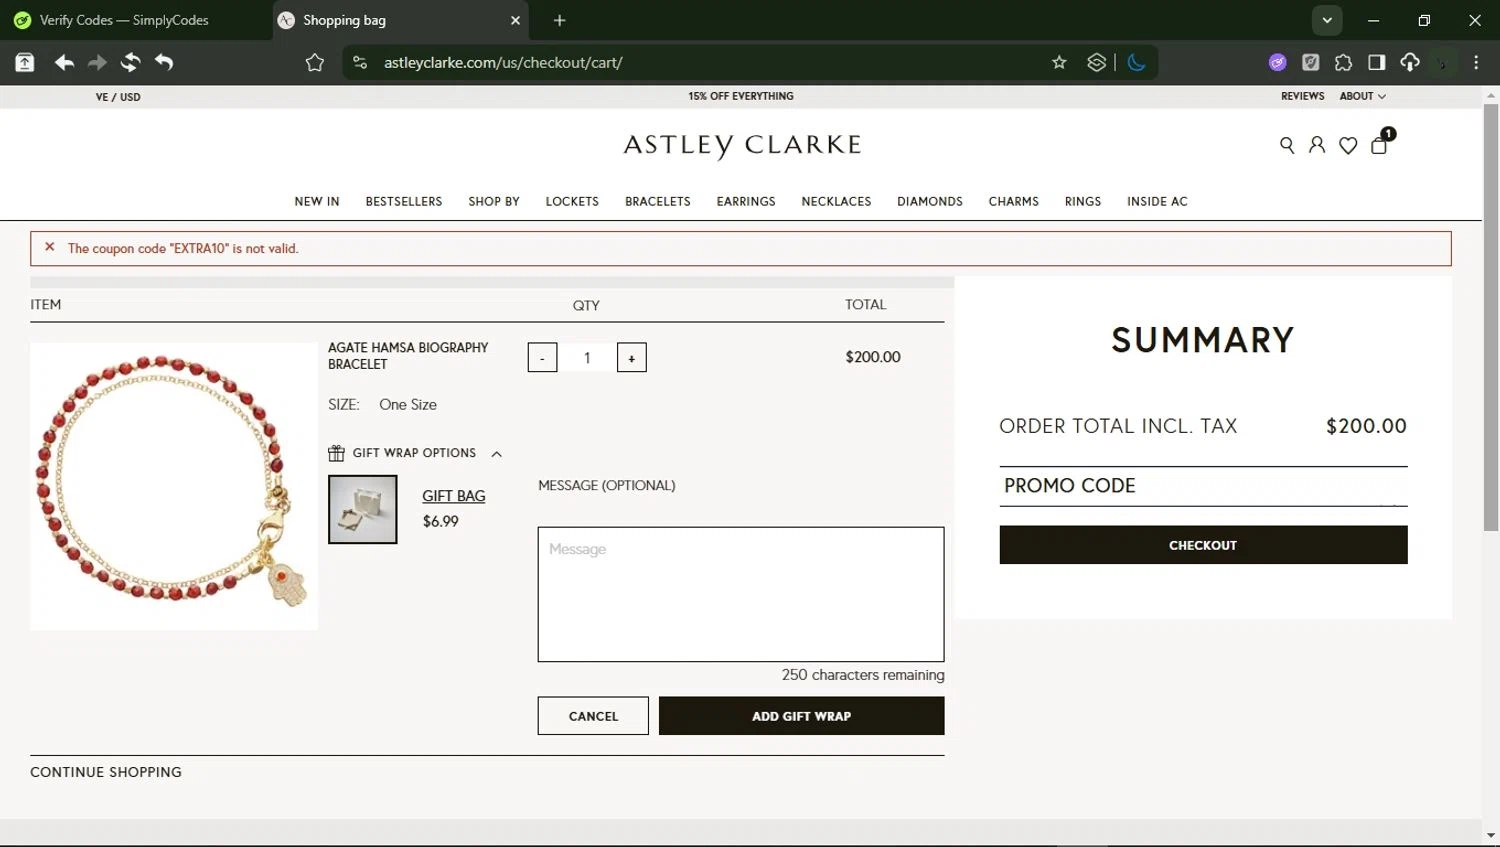The width and height of the screenshot is (1500, 847).
Task: Open the tab search dropdown arrow
Action: point(1327,20)
